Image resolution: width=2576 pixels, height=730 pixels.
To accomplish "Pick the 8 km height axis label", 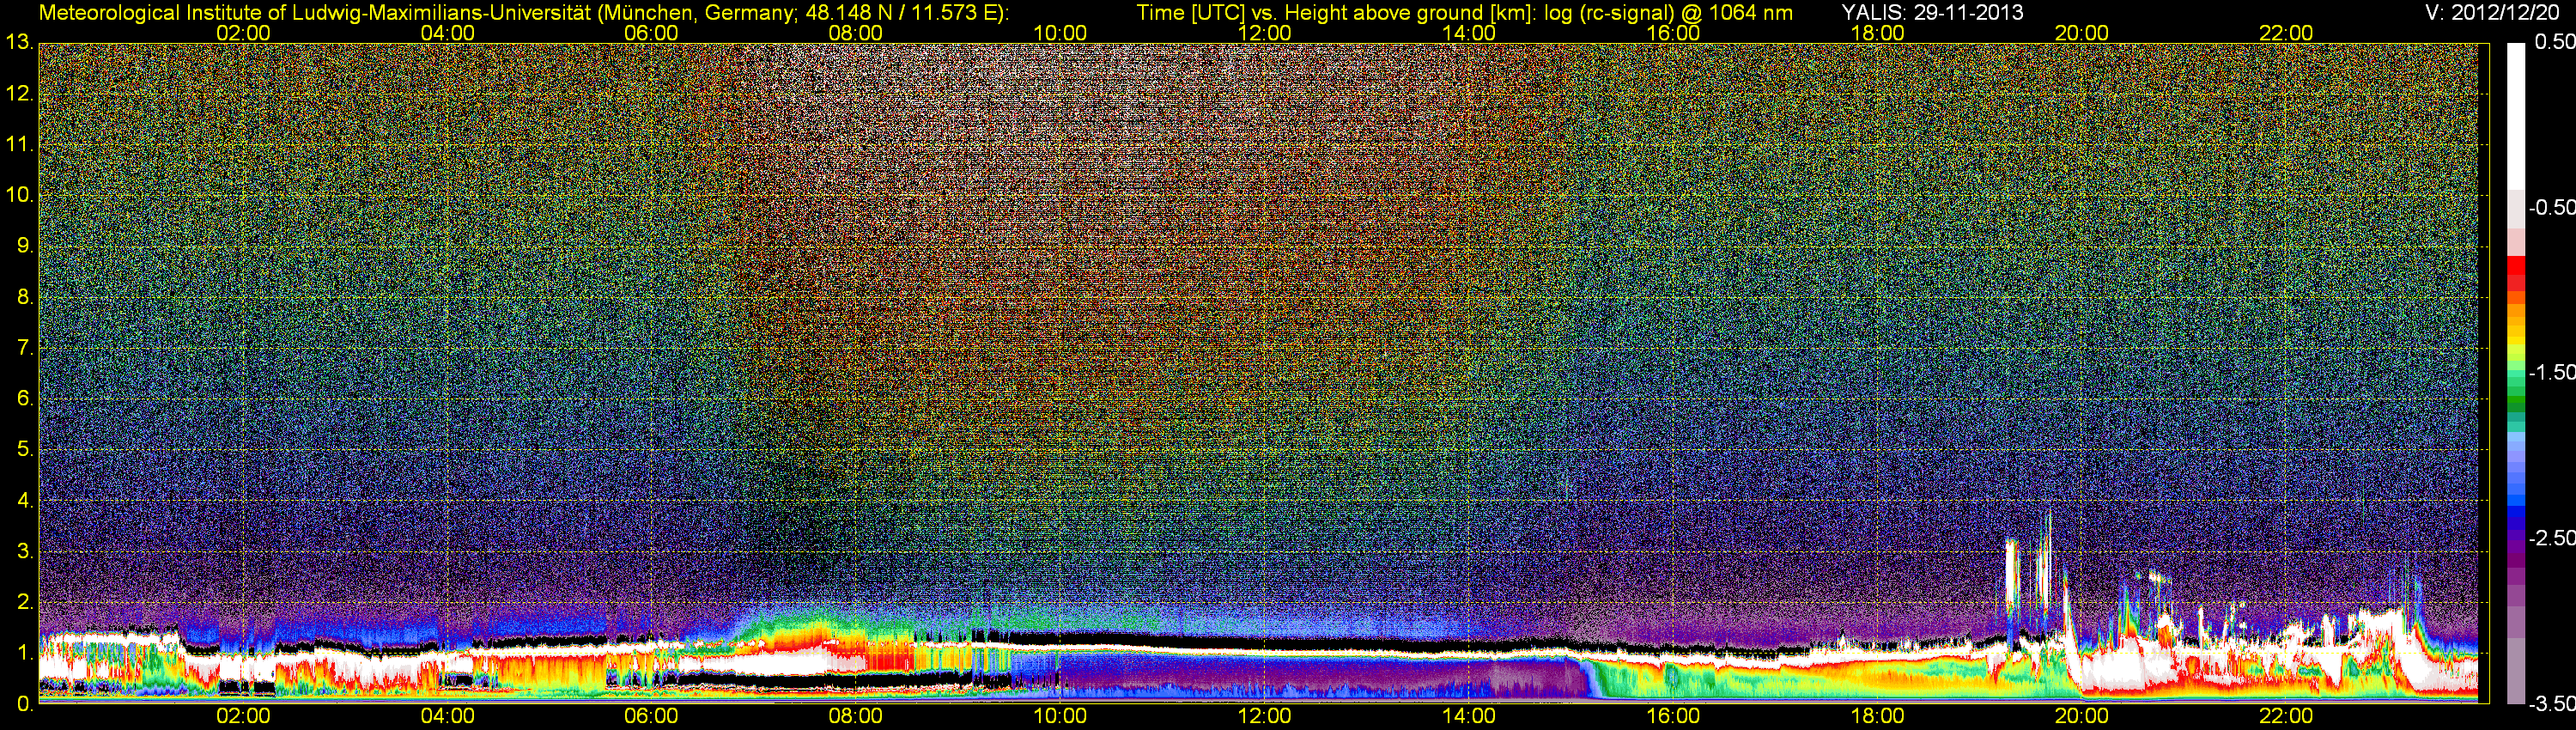I will point(25,297).
